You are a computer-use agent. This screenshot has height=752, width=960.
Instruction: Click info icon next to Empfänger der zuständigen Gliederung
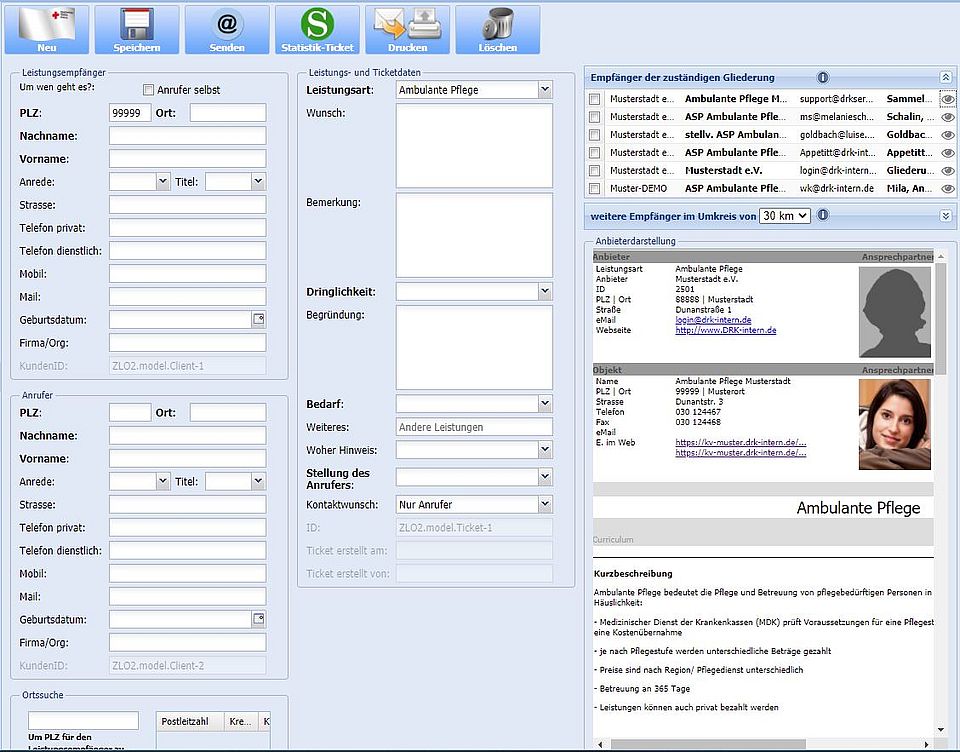823,77
